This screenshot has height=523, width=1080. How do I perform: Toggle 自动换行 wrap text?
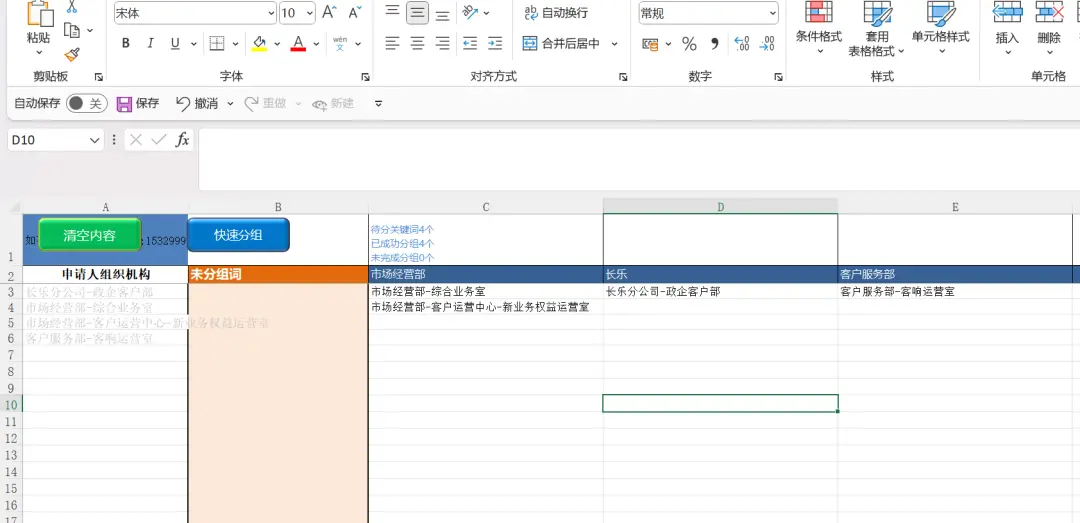(556, 12)
